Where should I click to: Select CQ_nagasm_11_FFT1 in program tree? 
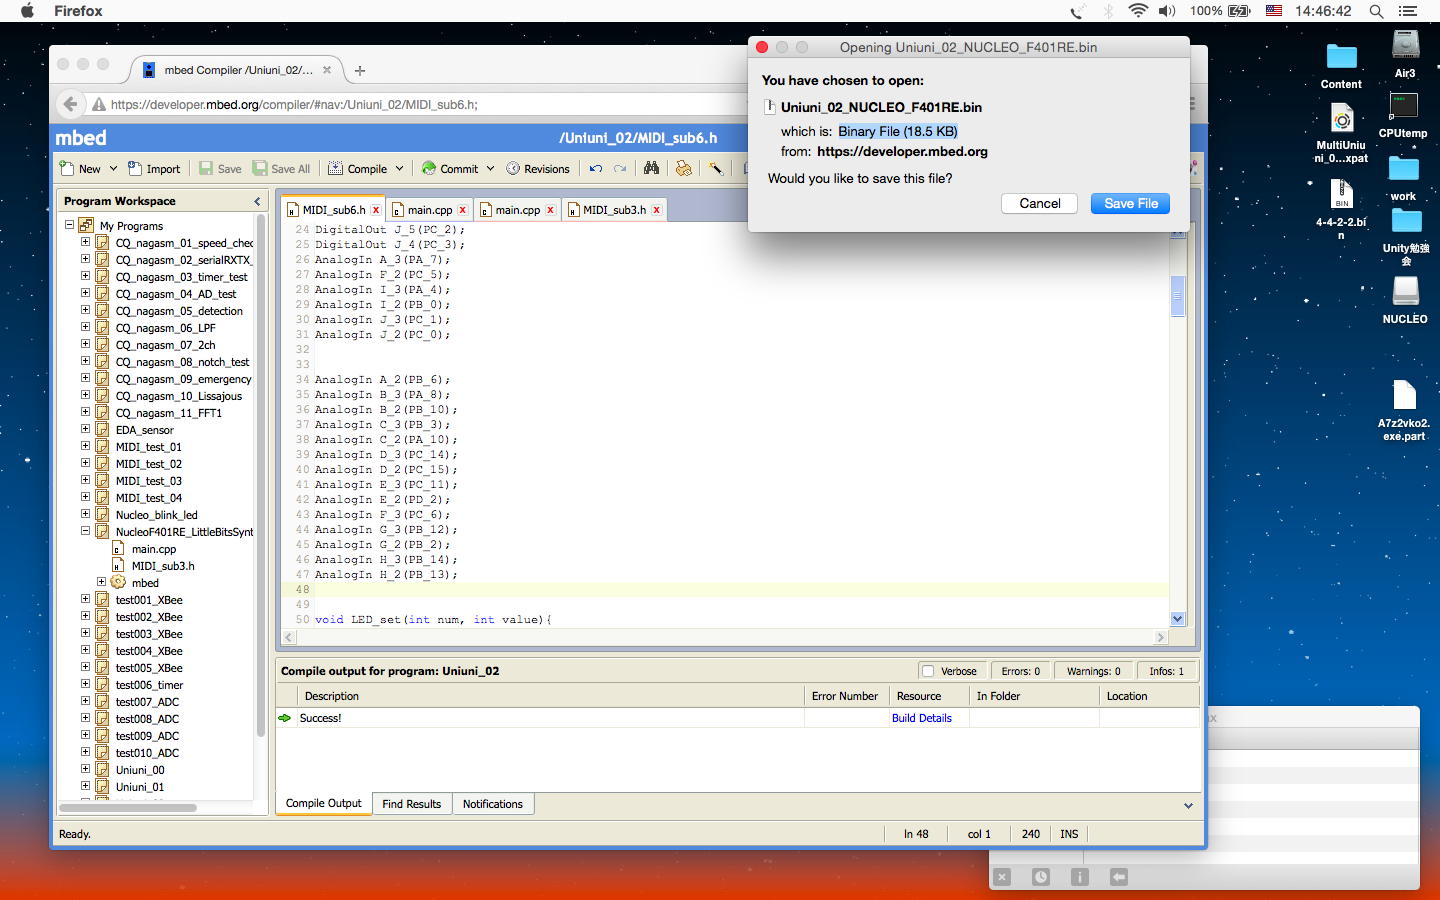tap(168, 412)
